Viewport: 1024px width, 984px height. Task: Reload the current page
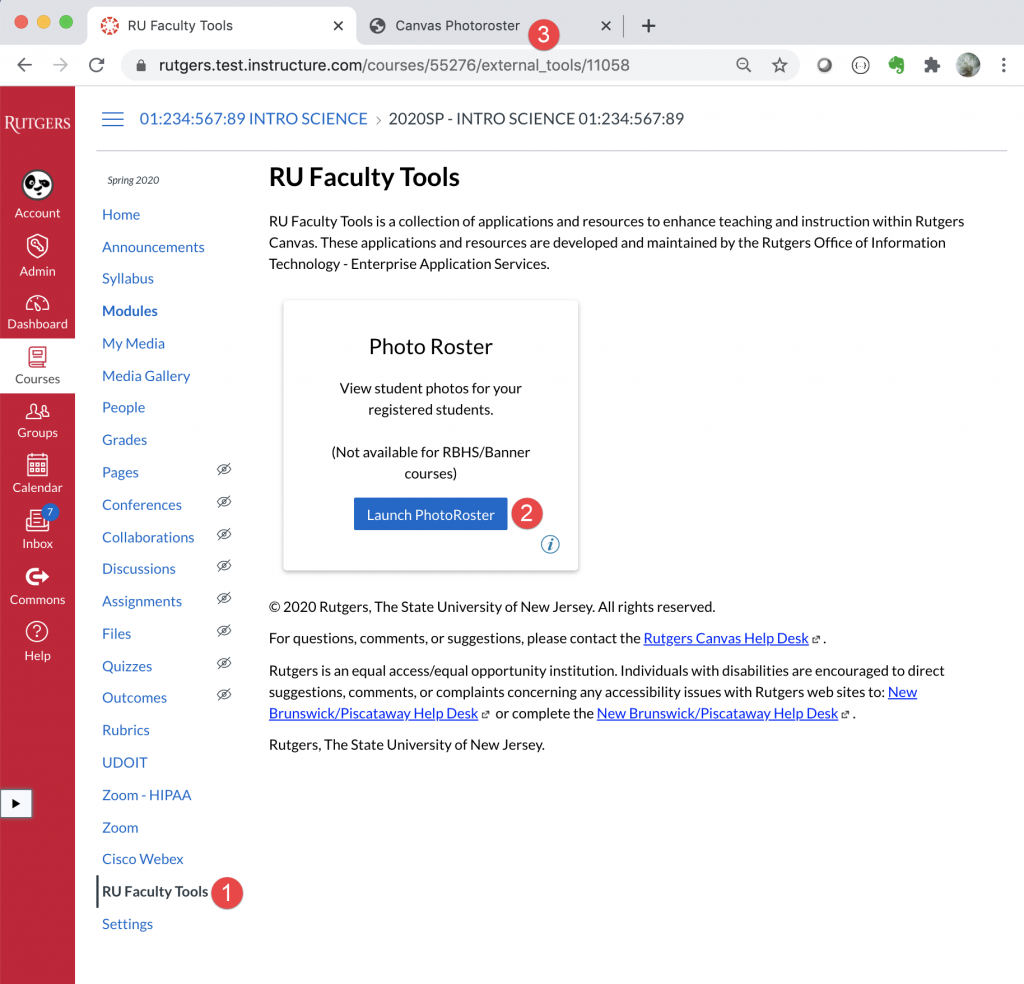click(x=97, y=65)
